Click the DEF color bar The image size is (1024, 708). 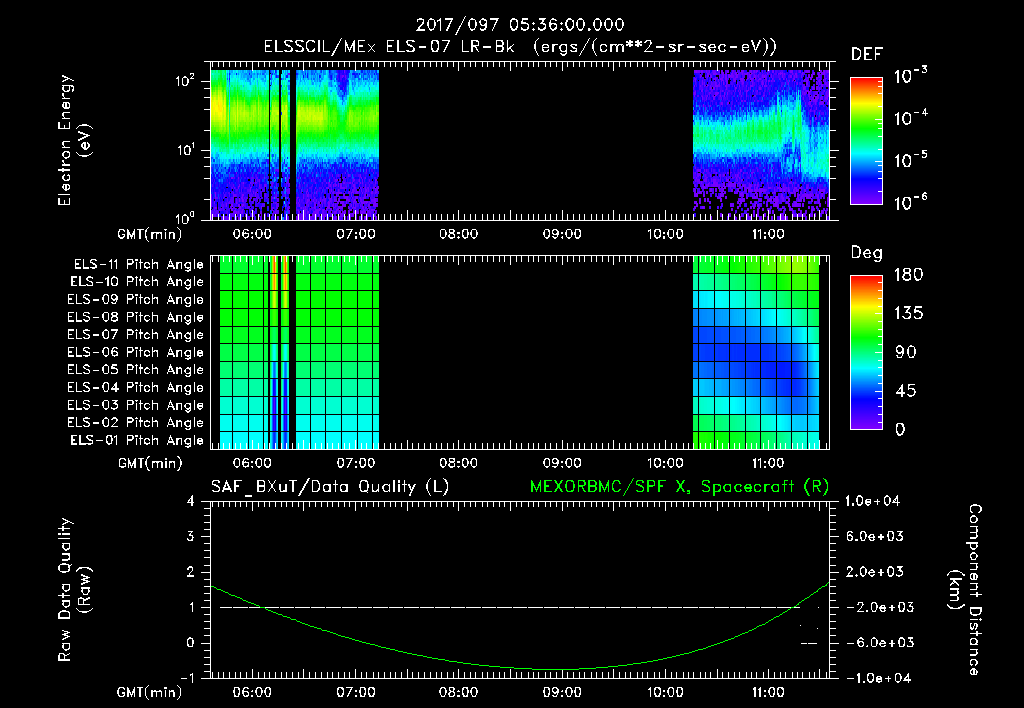coord(866,140)
